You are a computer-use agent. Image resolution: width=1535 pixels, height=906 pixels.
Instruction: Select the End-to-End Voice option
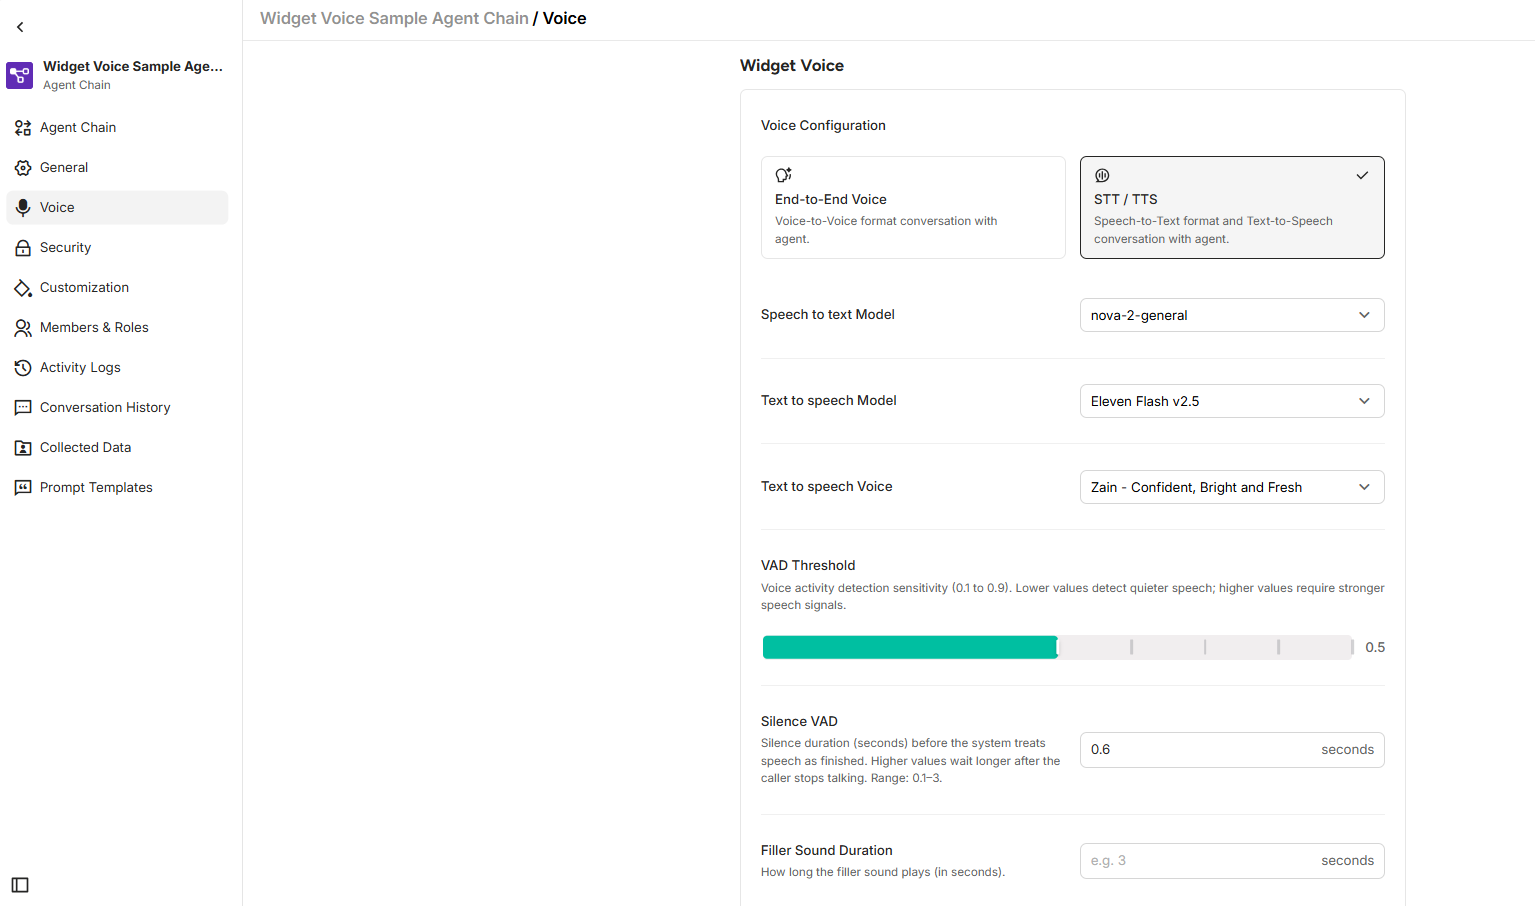tap(913, 207)
